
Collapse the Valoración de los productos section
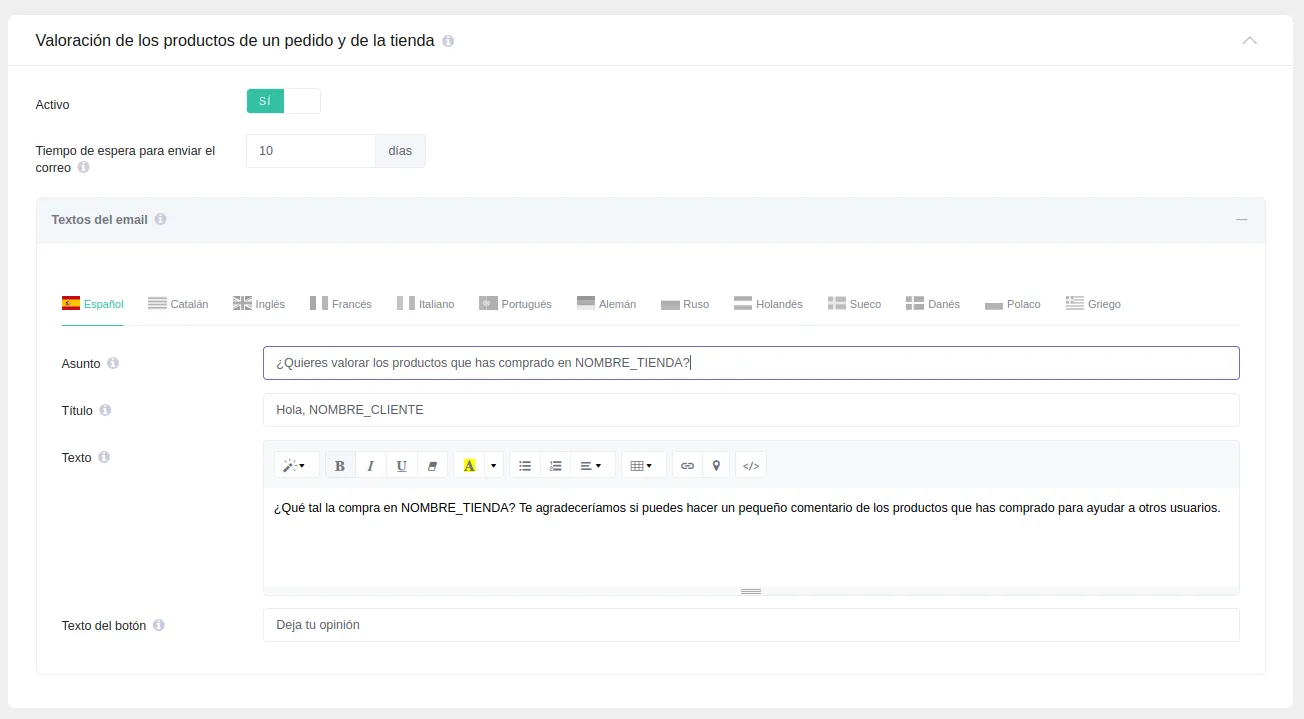click(x=1249, y=41)
